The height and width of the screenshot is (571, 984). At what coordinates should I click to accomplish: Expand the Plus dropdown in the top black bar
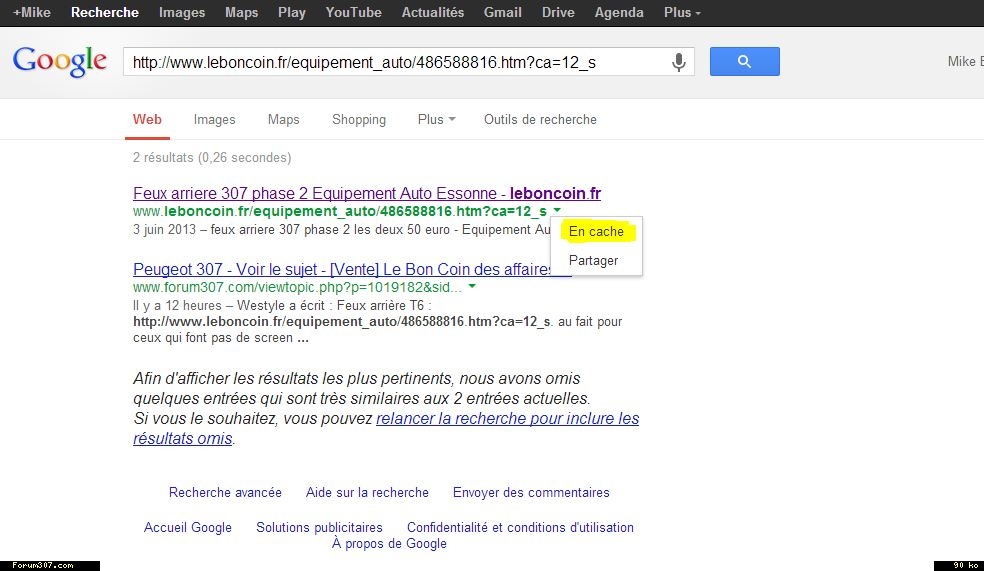click(x=682, y=13)
